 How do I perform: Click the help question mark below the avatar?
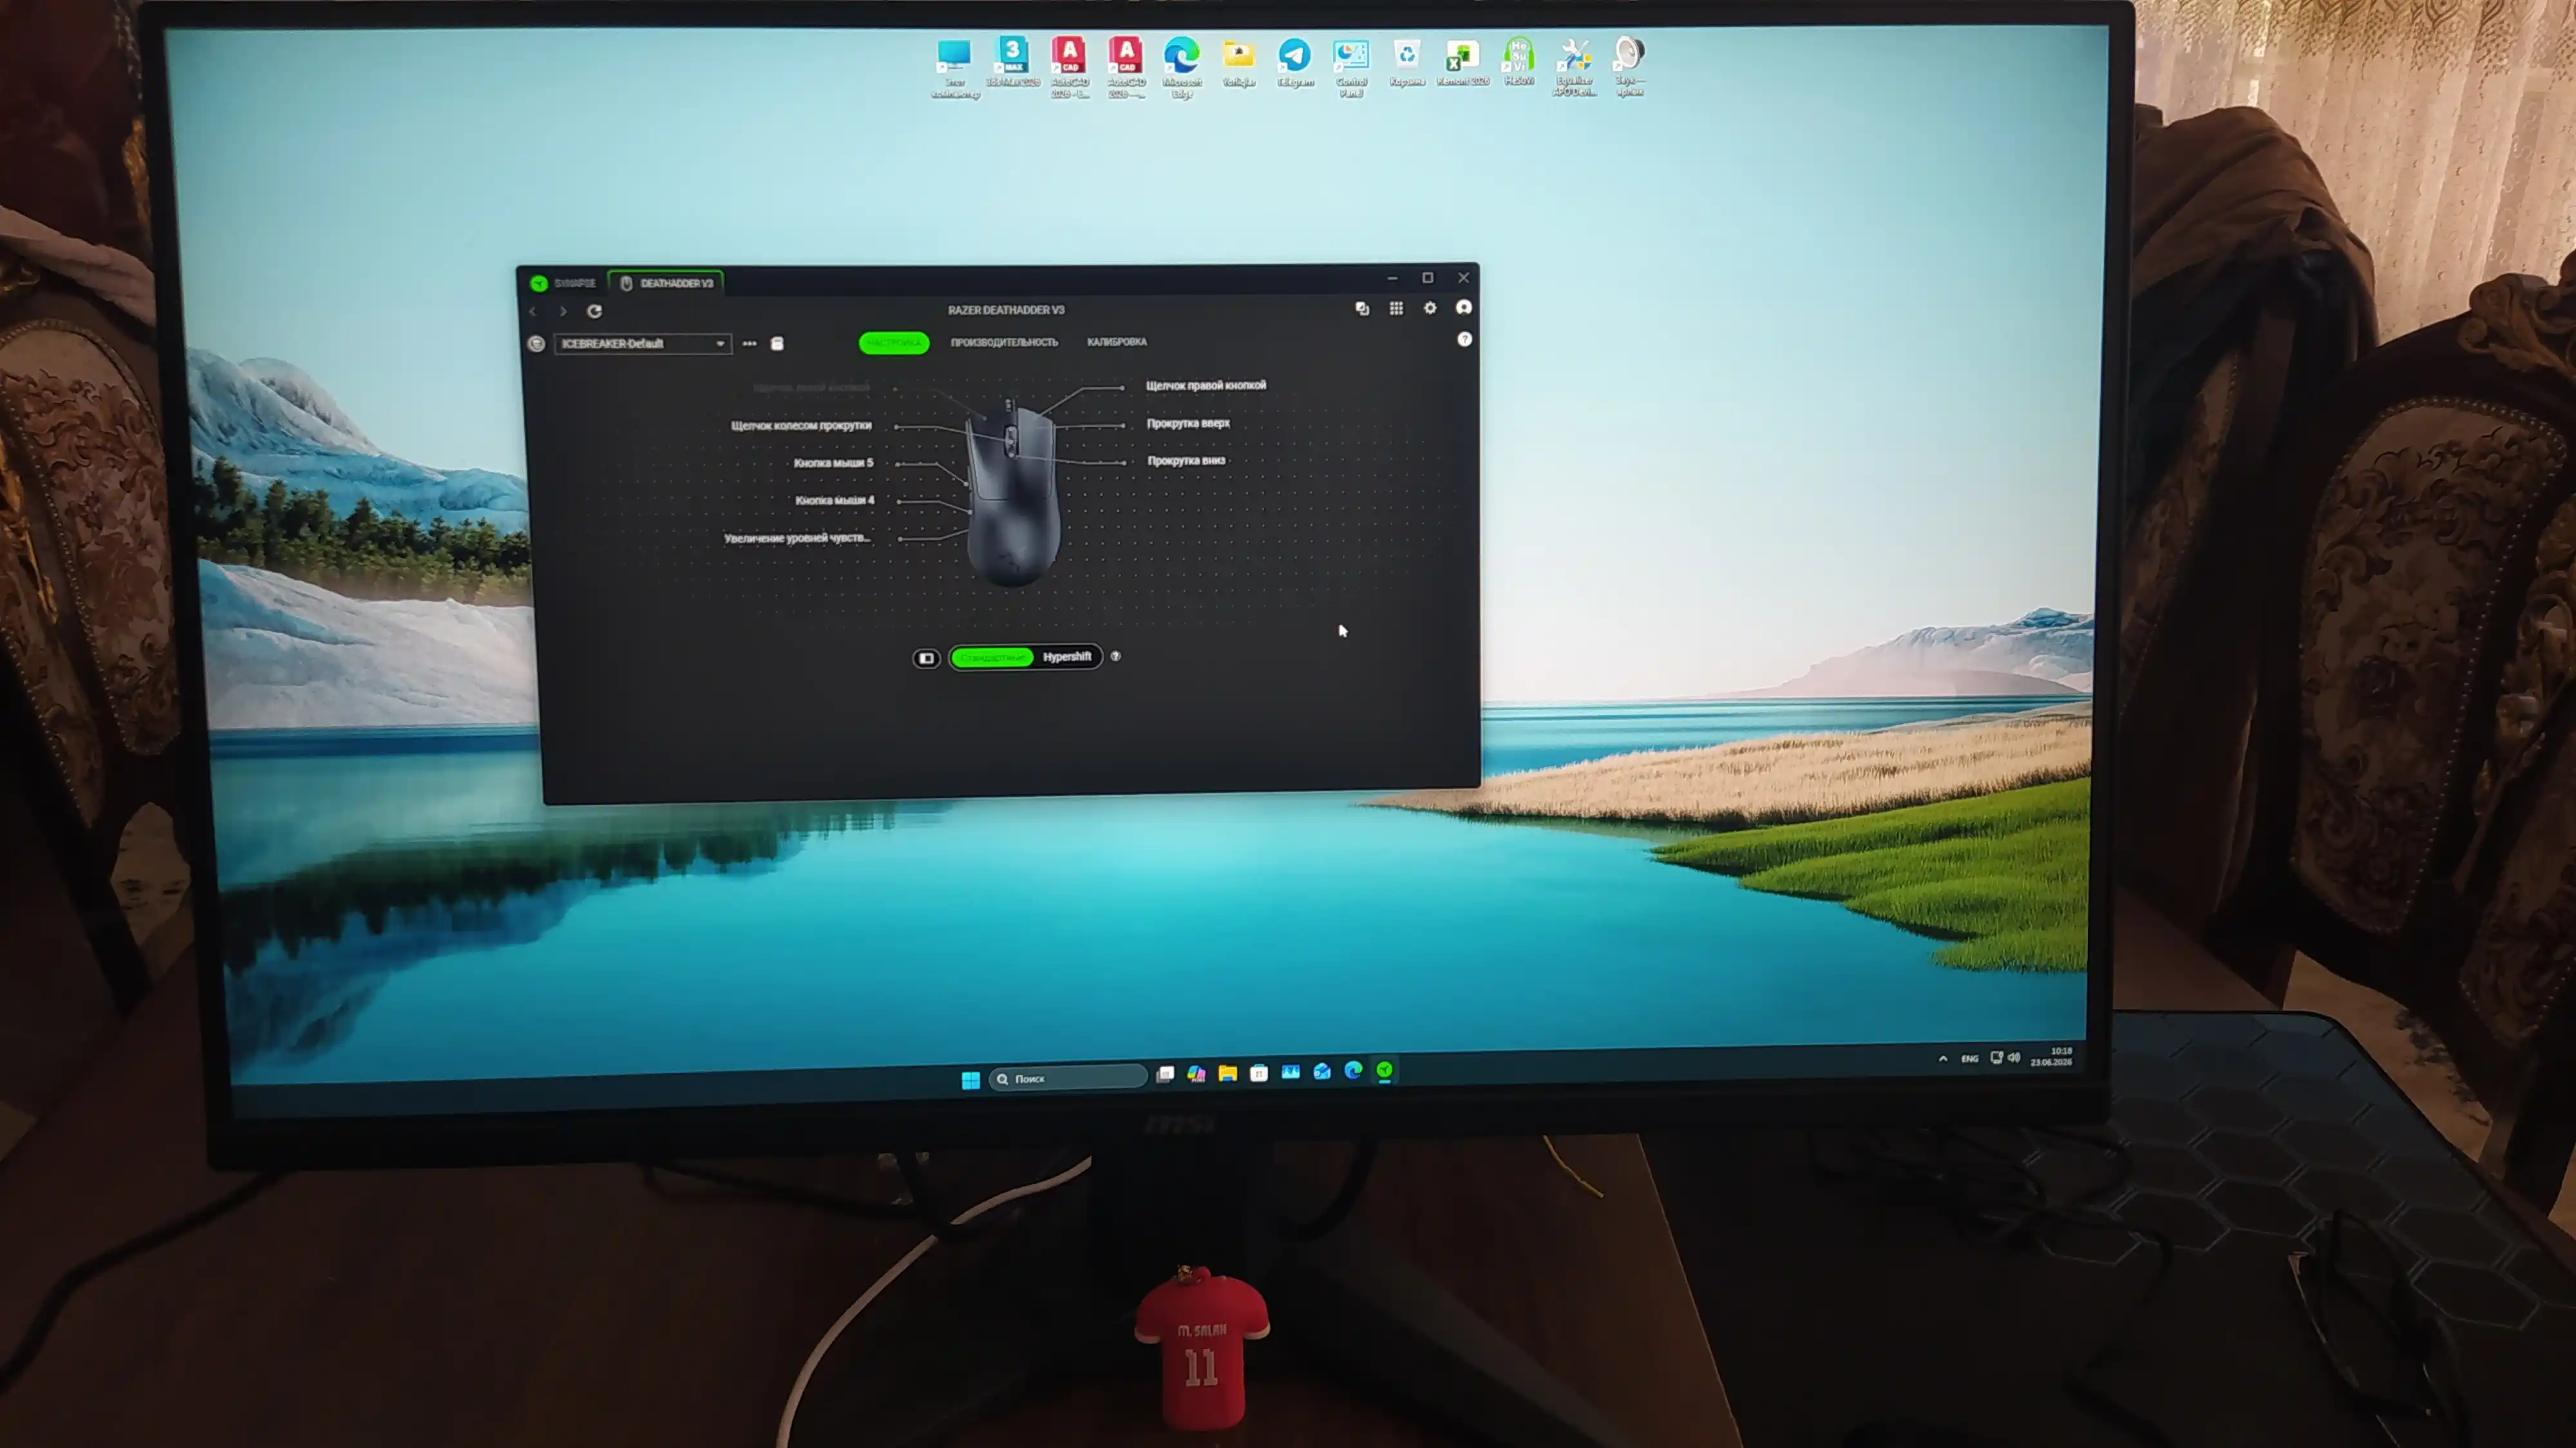1464,339
